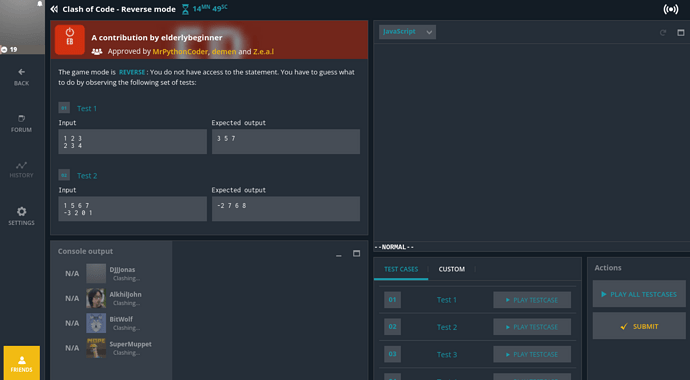This screenshot has width=690, height=380.
Task: Play testcase for Test 1
Action: click(x=532, y=300)
